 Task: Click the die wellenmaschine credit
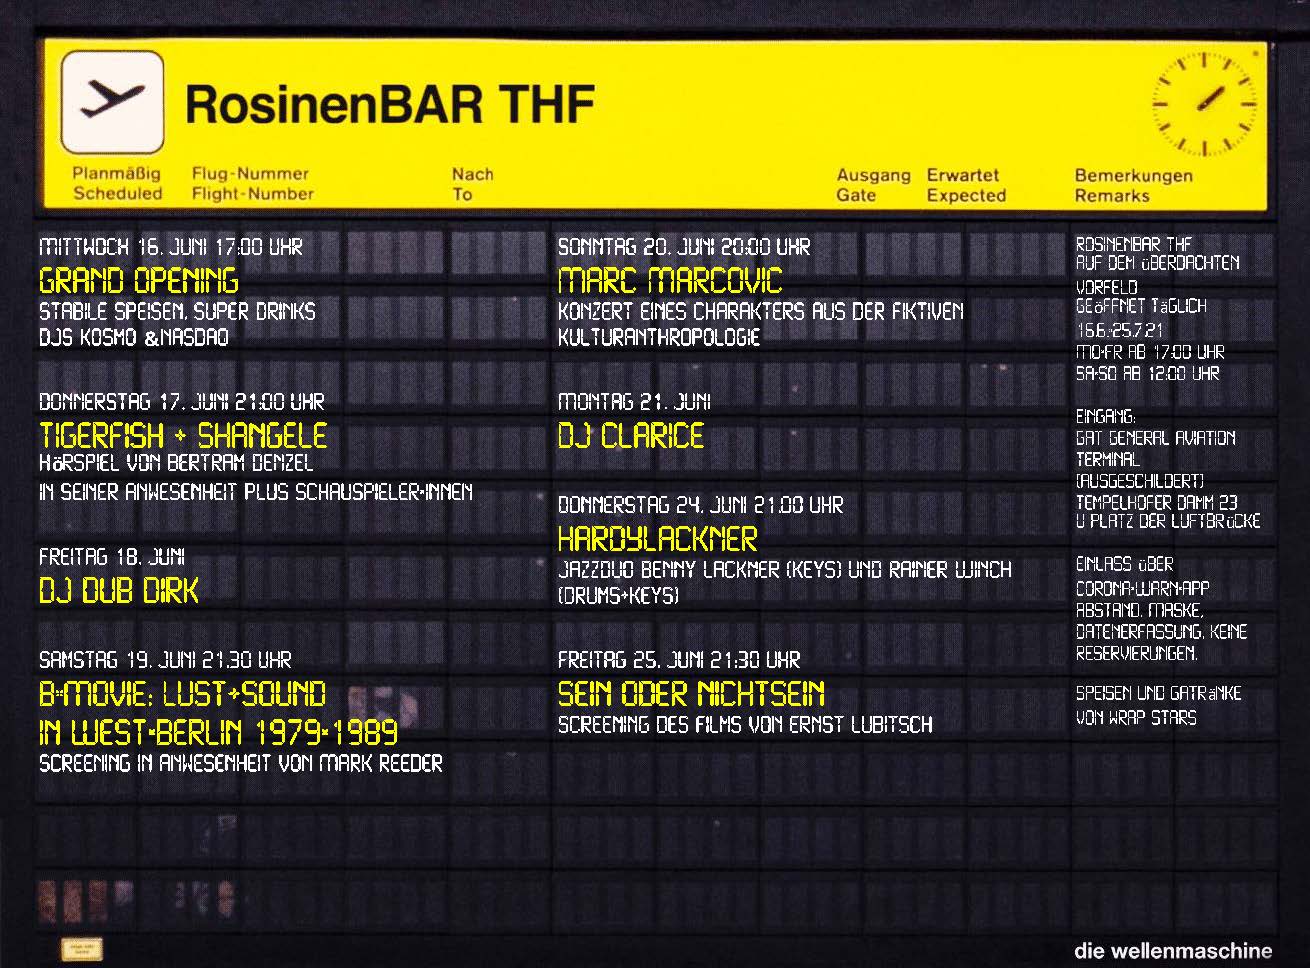pyautogui.click(x=1173, y=951)
